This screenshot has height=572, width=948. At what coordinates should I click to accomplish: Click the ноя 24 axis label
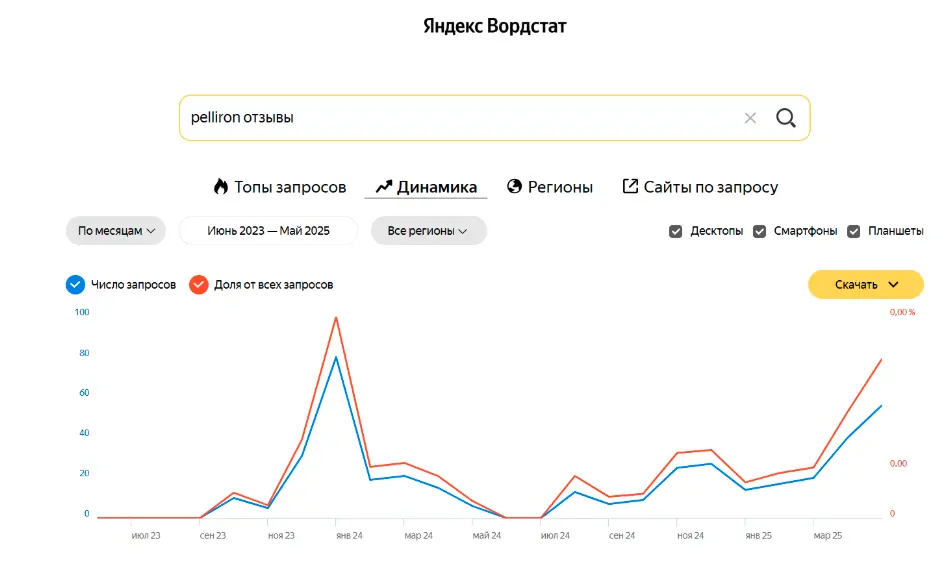[x=690, y=535]
